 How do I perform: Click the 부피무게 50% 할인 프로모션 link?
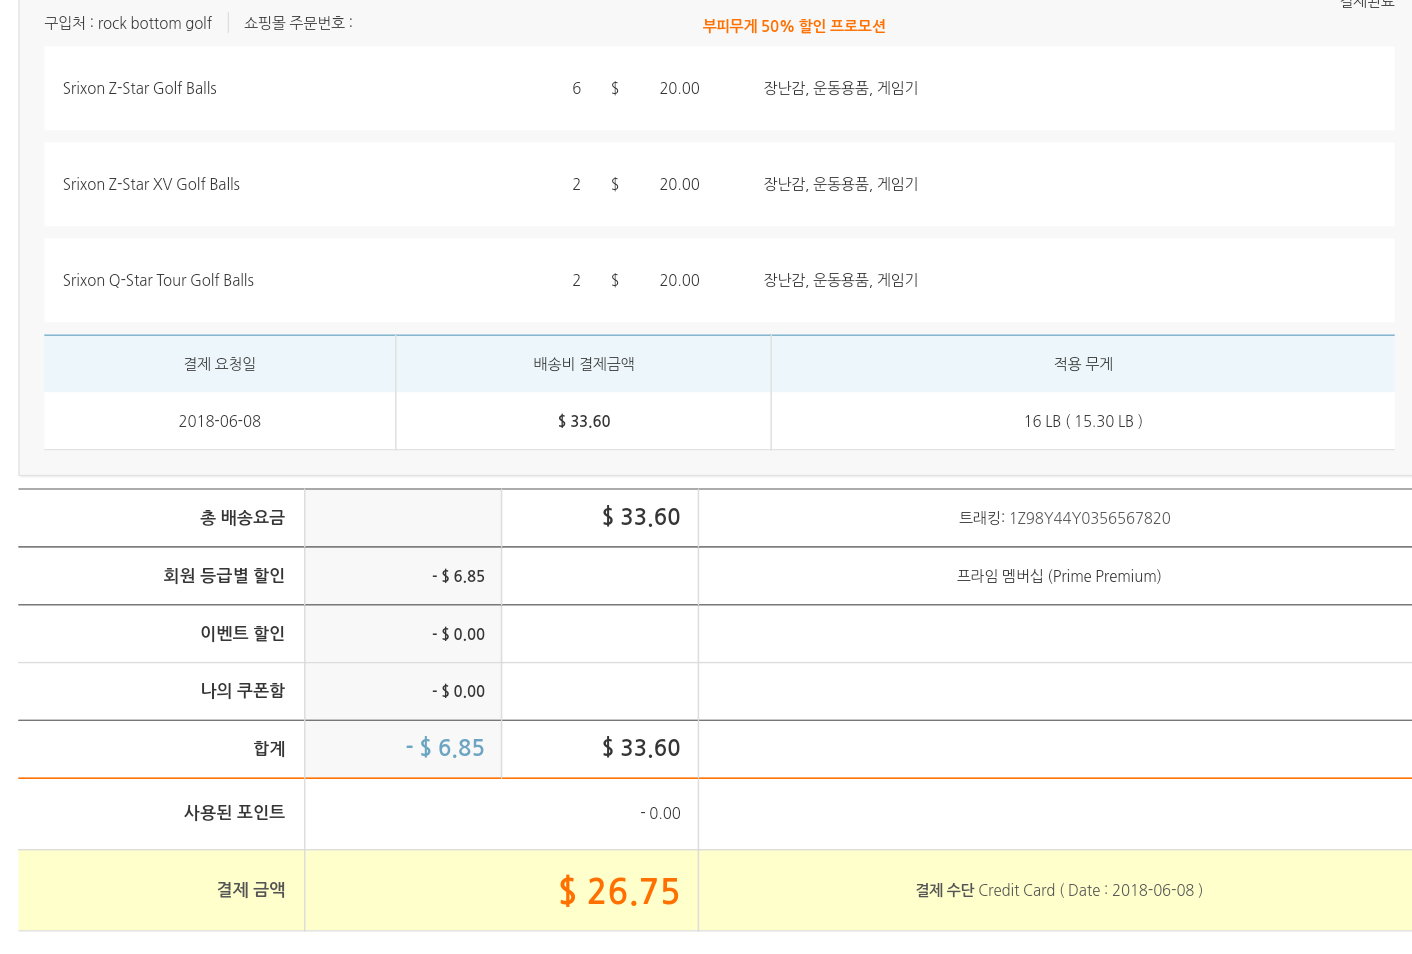[x=794, y=26]
